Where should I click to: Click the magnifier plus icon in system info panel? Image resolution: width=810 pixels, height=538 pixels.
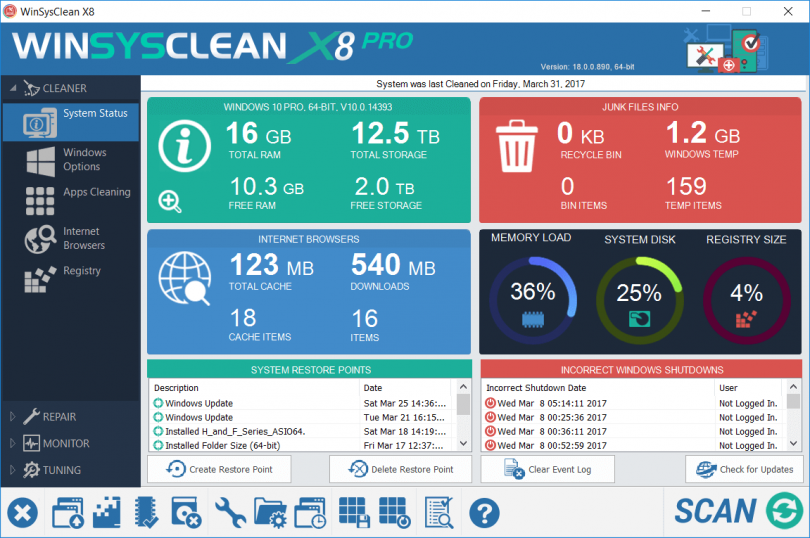(x=169, y=202)
